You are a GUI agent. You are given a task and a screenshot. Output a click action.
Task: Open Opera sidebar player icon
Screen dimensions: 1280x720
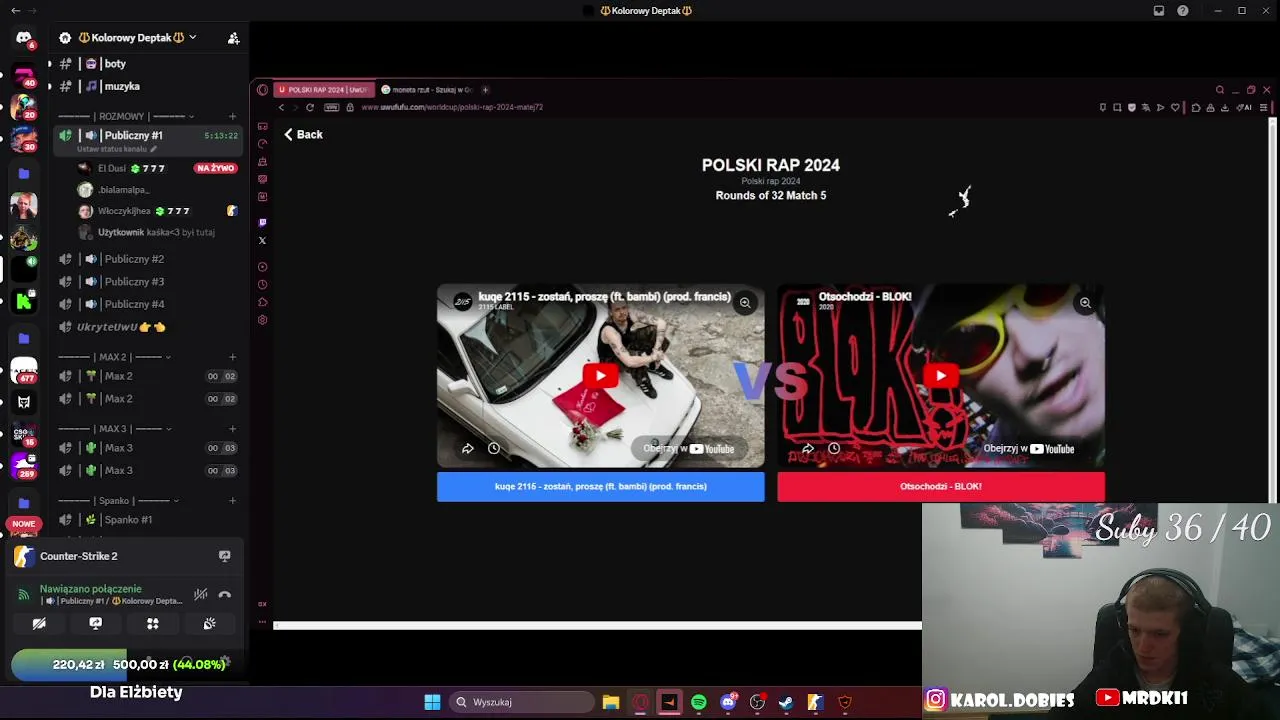pos(262,266)
